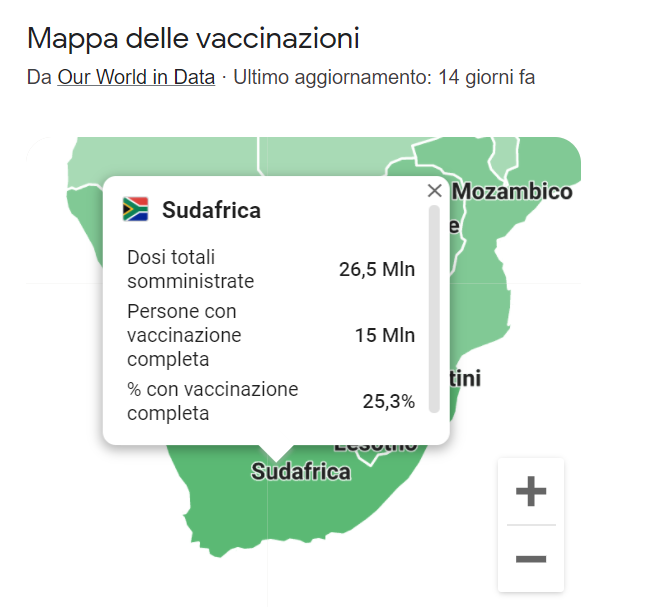Click the Sudafrica heading in the popup
Viewport: 651px width, 607px height.
pos(211,210)
